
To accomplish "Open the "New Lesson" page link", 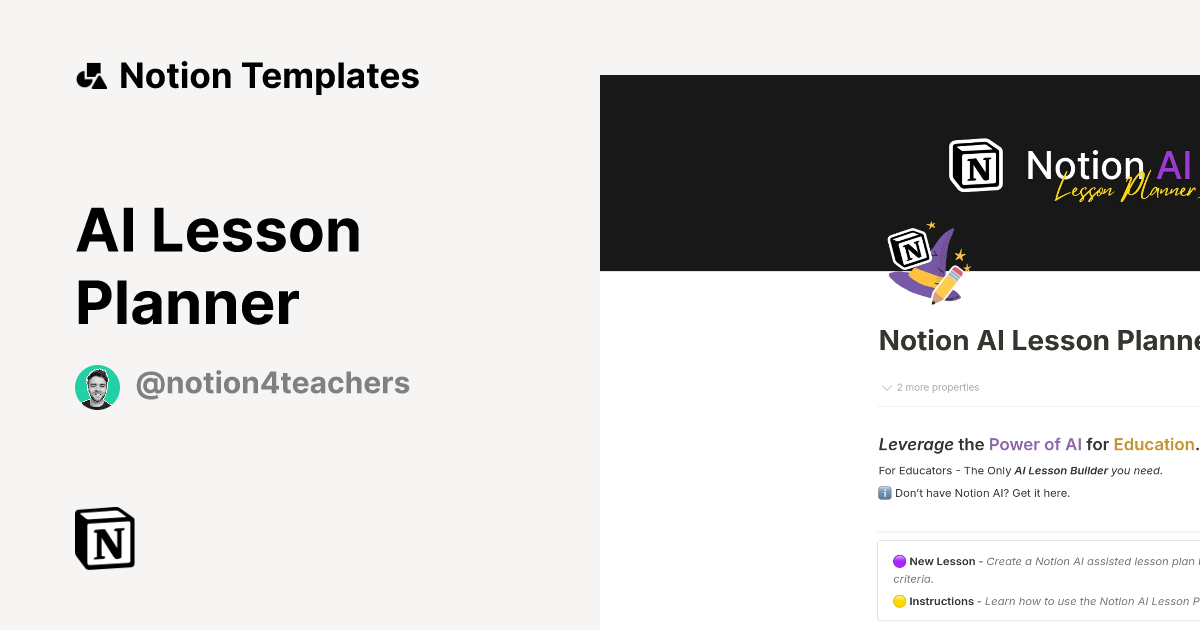I will 942,562.
